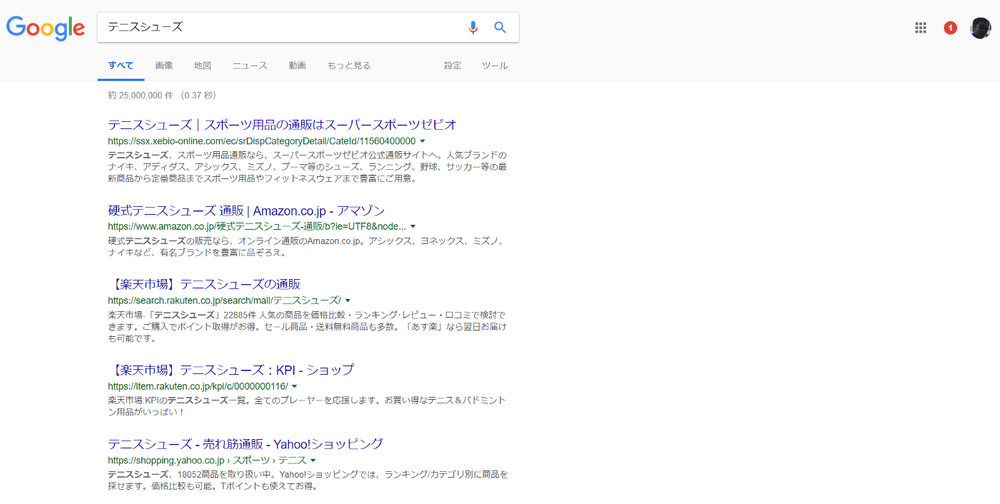Switch to the 動画 tab
Viewport: 1000px width, 504px height.
pos(297,66)
